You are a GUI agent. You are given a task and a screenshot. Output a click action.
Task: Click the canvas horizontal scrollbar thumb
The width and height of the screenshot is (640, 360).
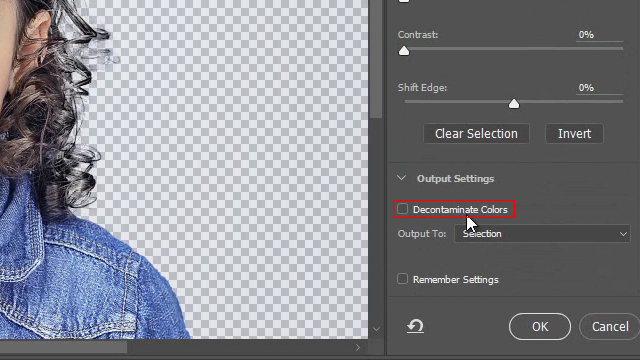click(63, 347)
